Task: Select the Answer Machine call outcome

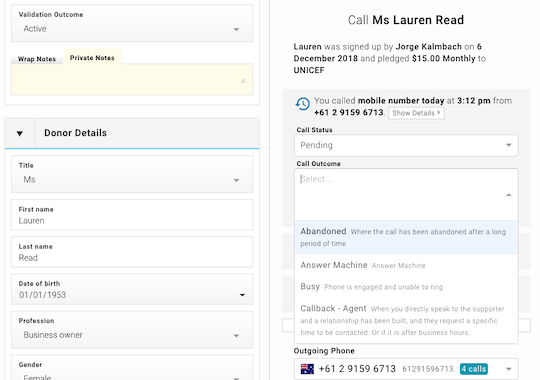Action: (406, 265)
